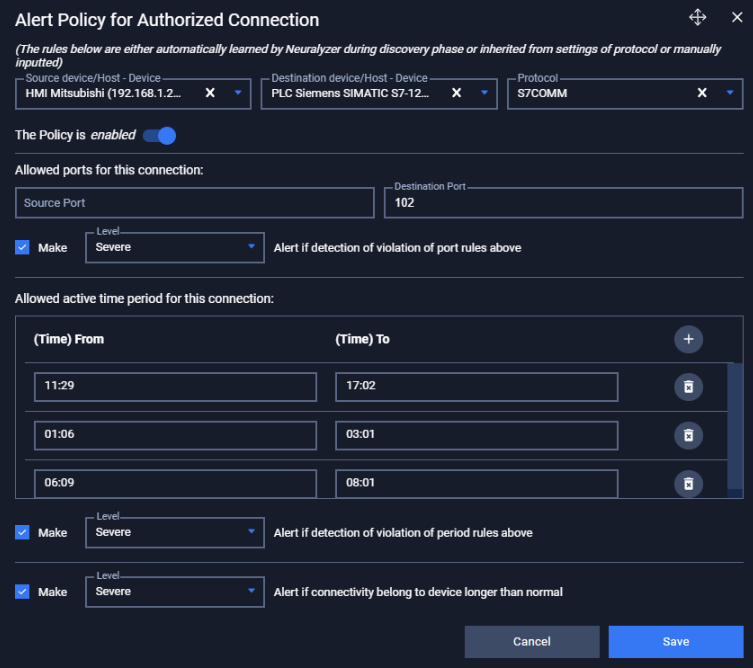
Task: Save the alert policy
Action: point(676,642)
